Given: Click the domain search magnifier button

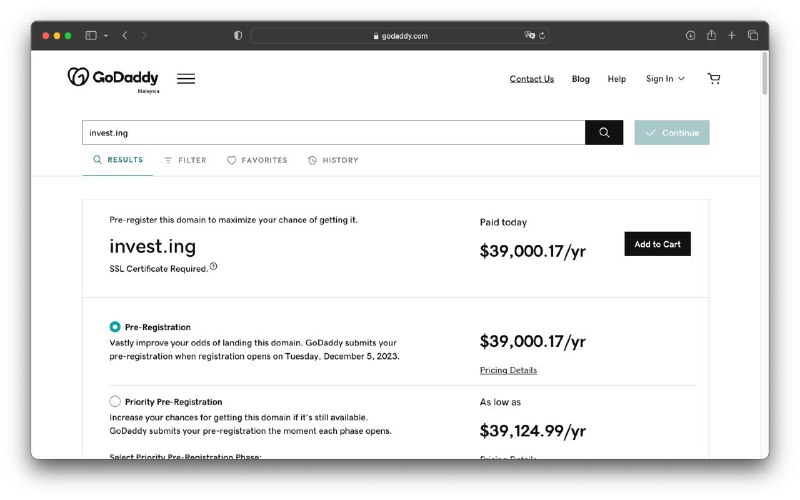Looking at the screenshot, I should click(x=604, y=133).
